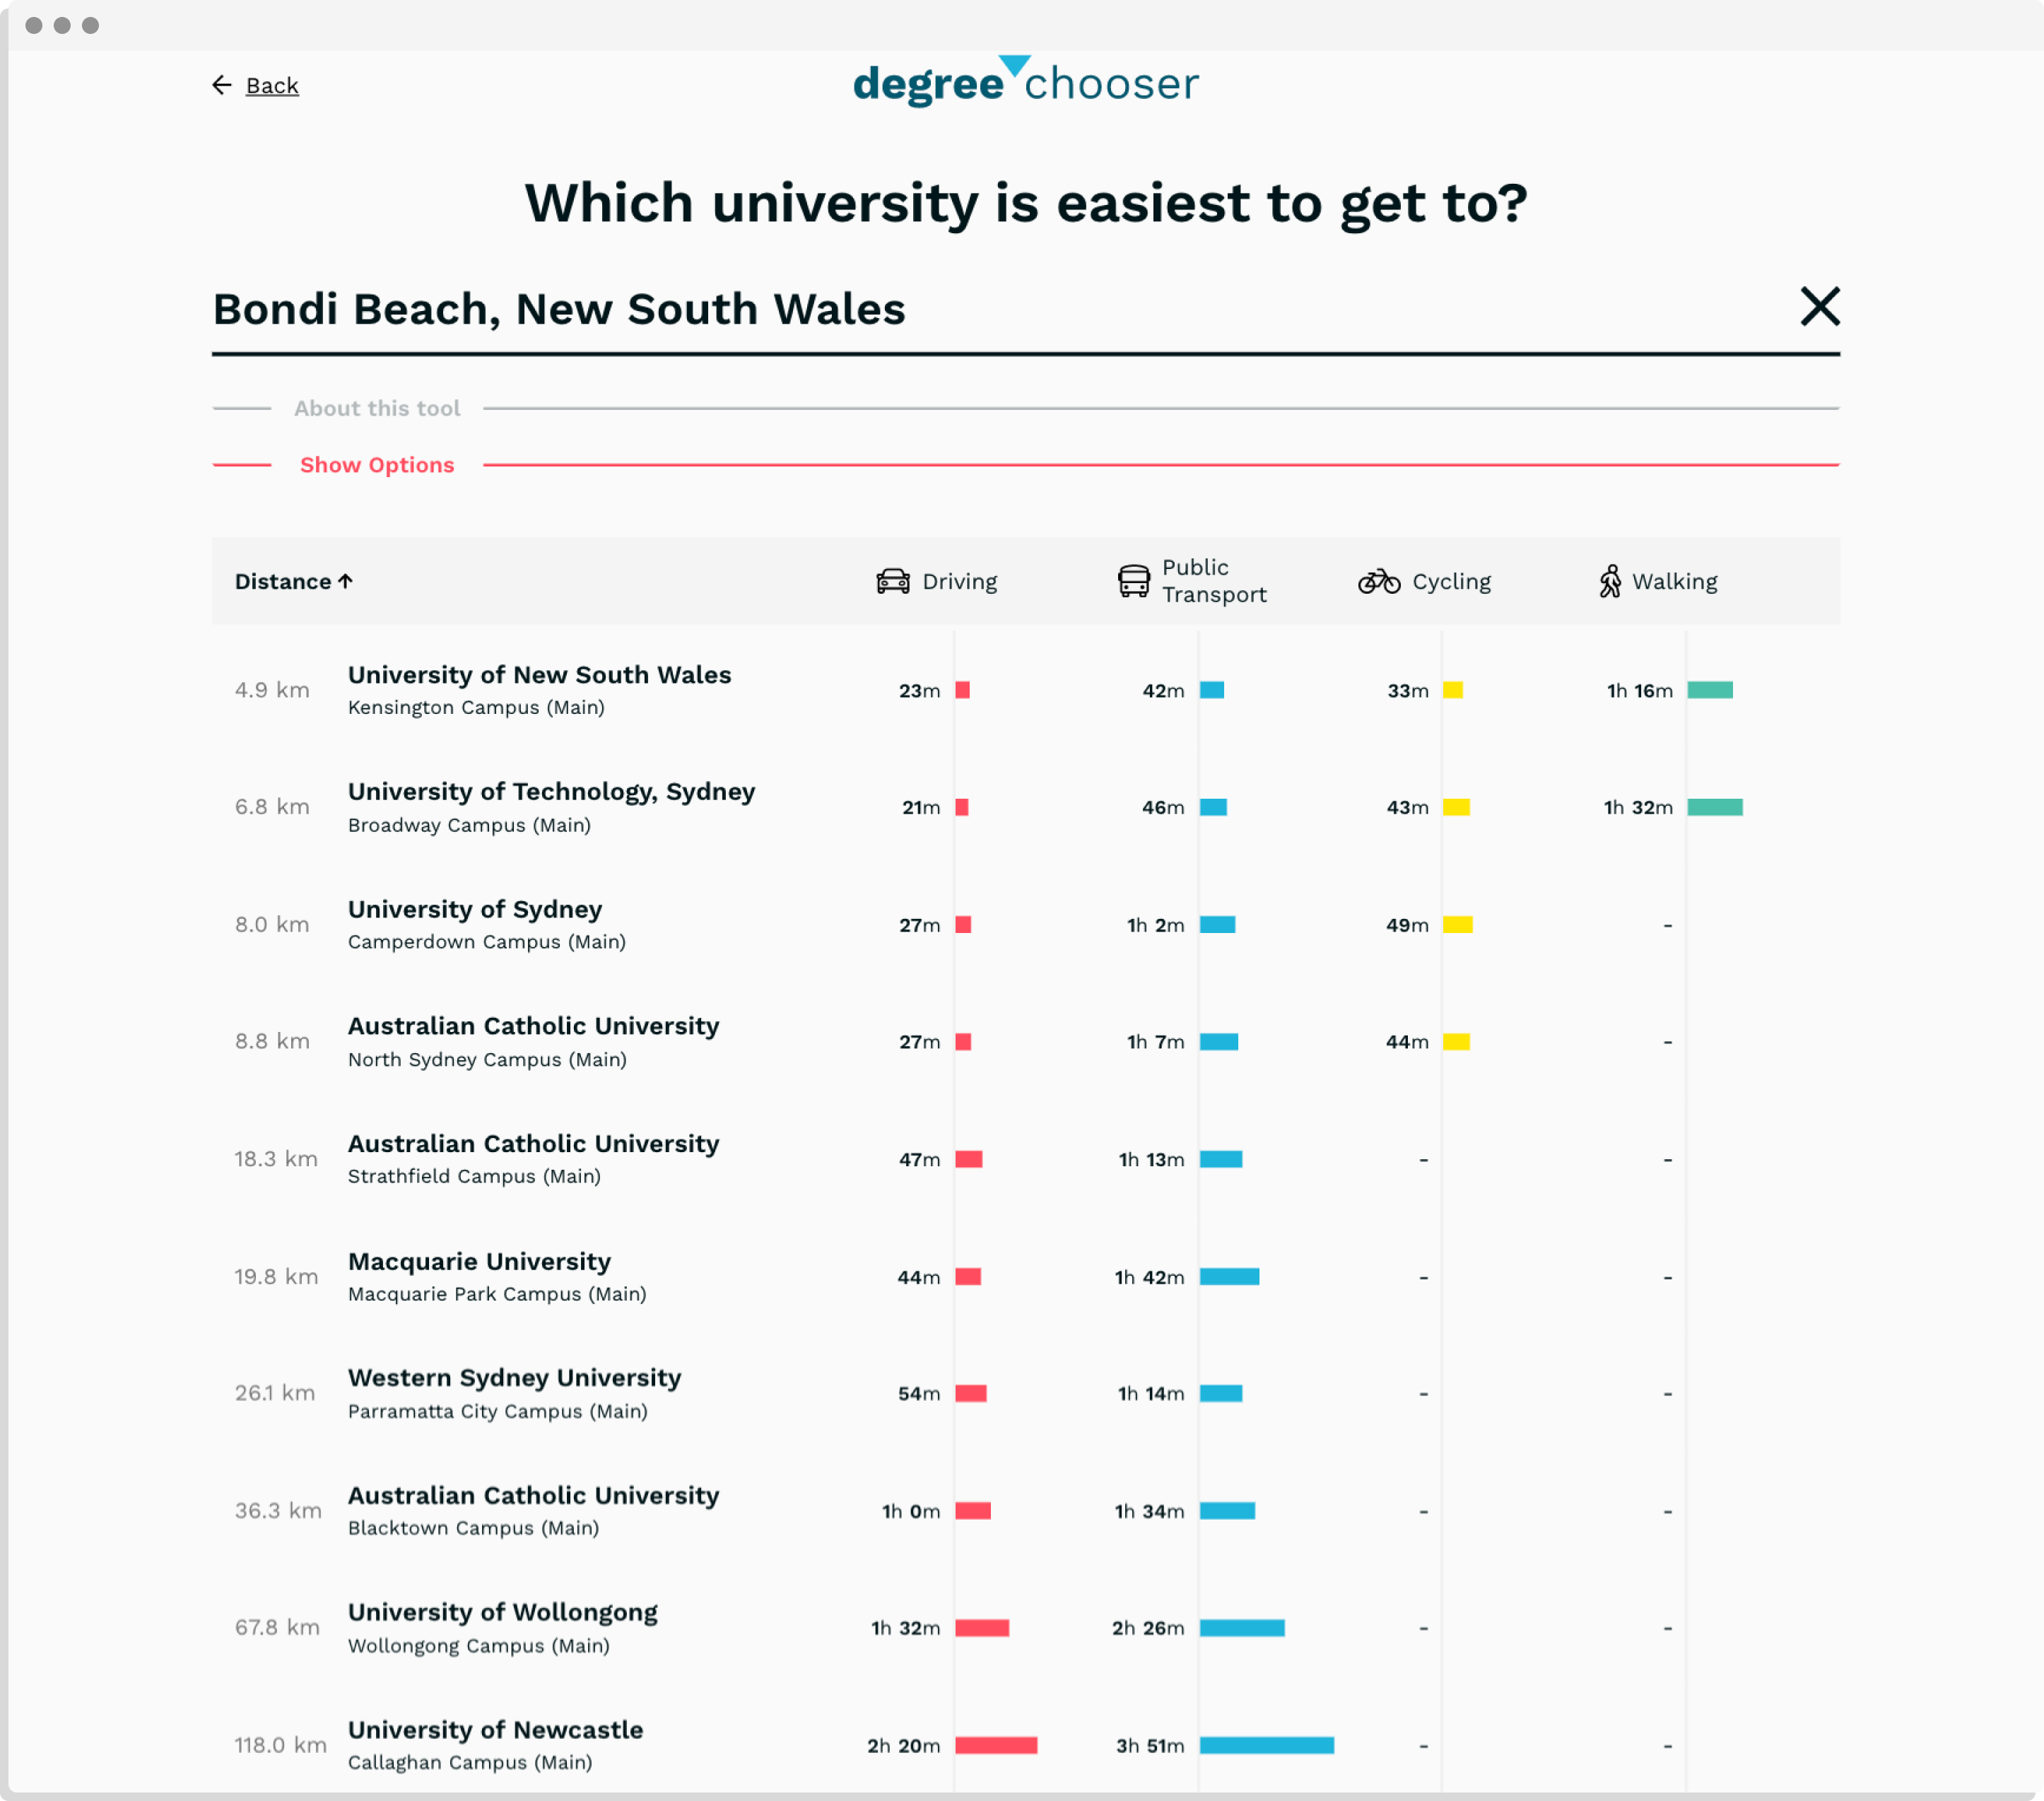
Task: Expand Show Options
Action: point(377,465)
